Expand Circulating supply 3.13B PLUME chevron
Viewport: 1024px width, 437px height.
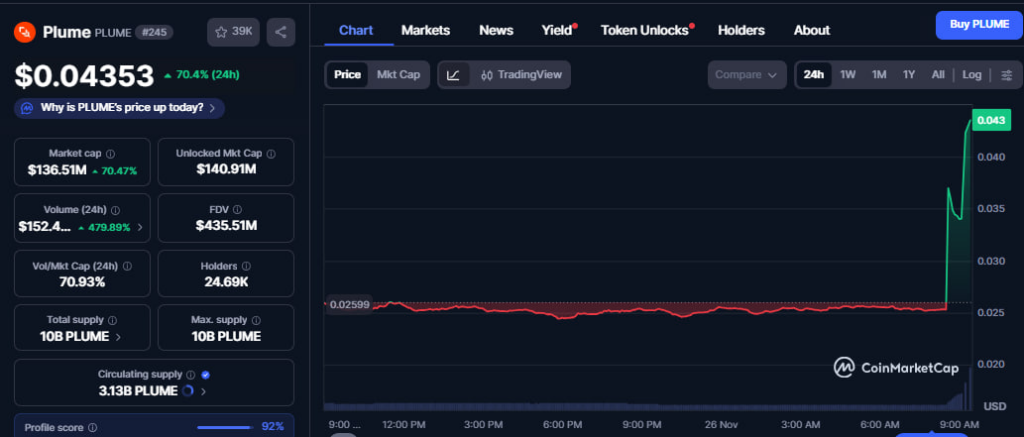tap(203, 391)
